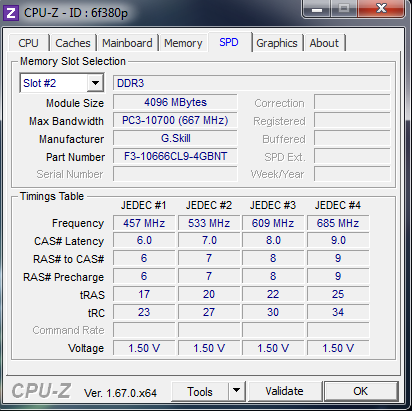Click tRC value 27
This screenshot has height=411, width=412.
click(209, 312)
